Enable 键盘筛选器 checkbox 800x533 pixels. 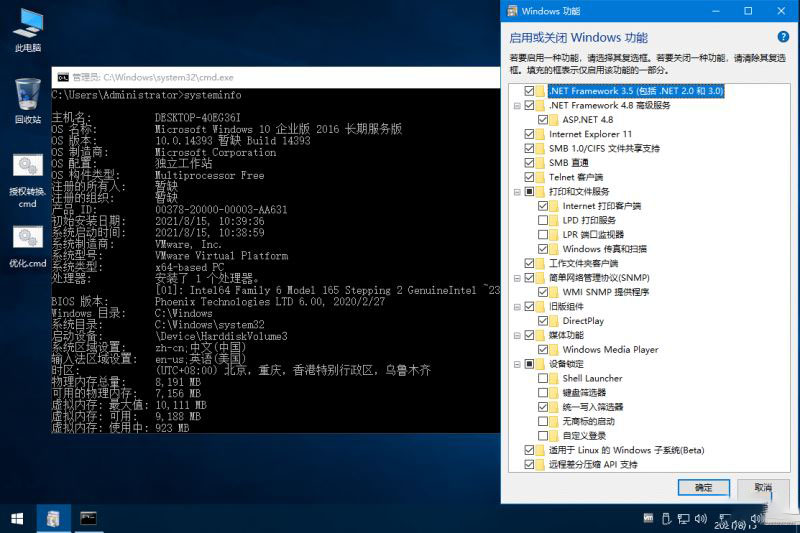coord(543,393)
